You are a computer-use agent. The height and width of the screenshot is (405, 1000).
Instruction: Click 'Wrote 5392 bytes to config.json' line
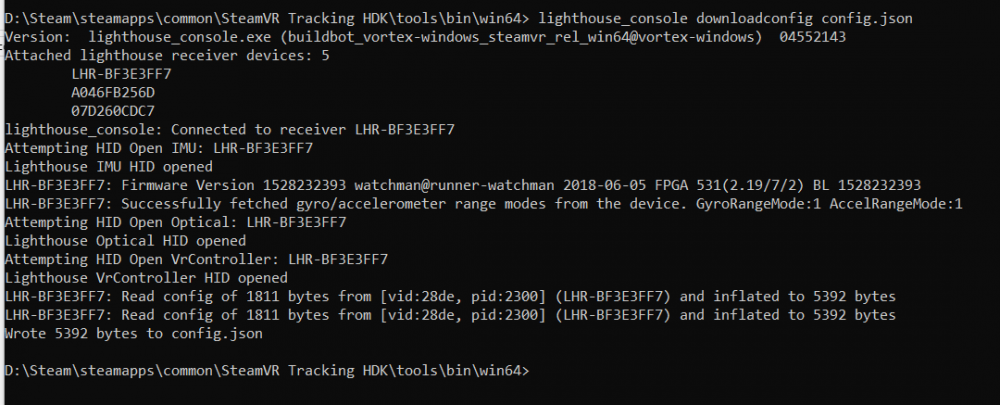coord(134,333)
